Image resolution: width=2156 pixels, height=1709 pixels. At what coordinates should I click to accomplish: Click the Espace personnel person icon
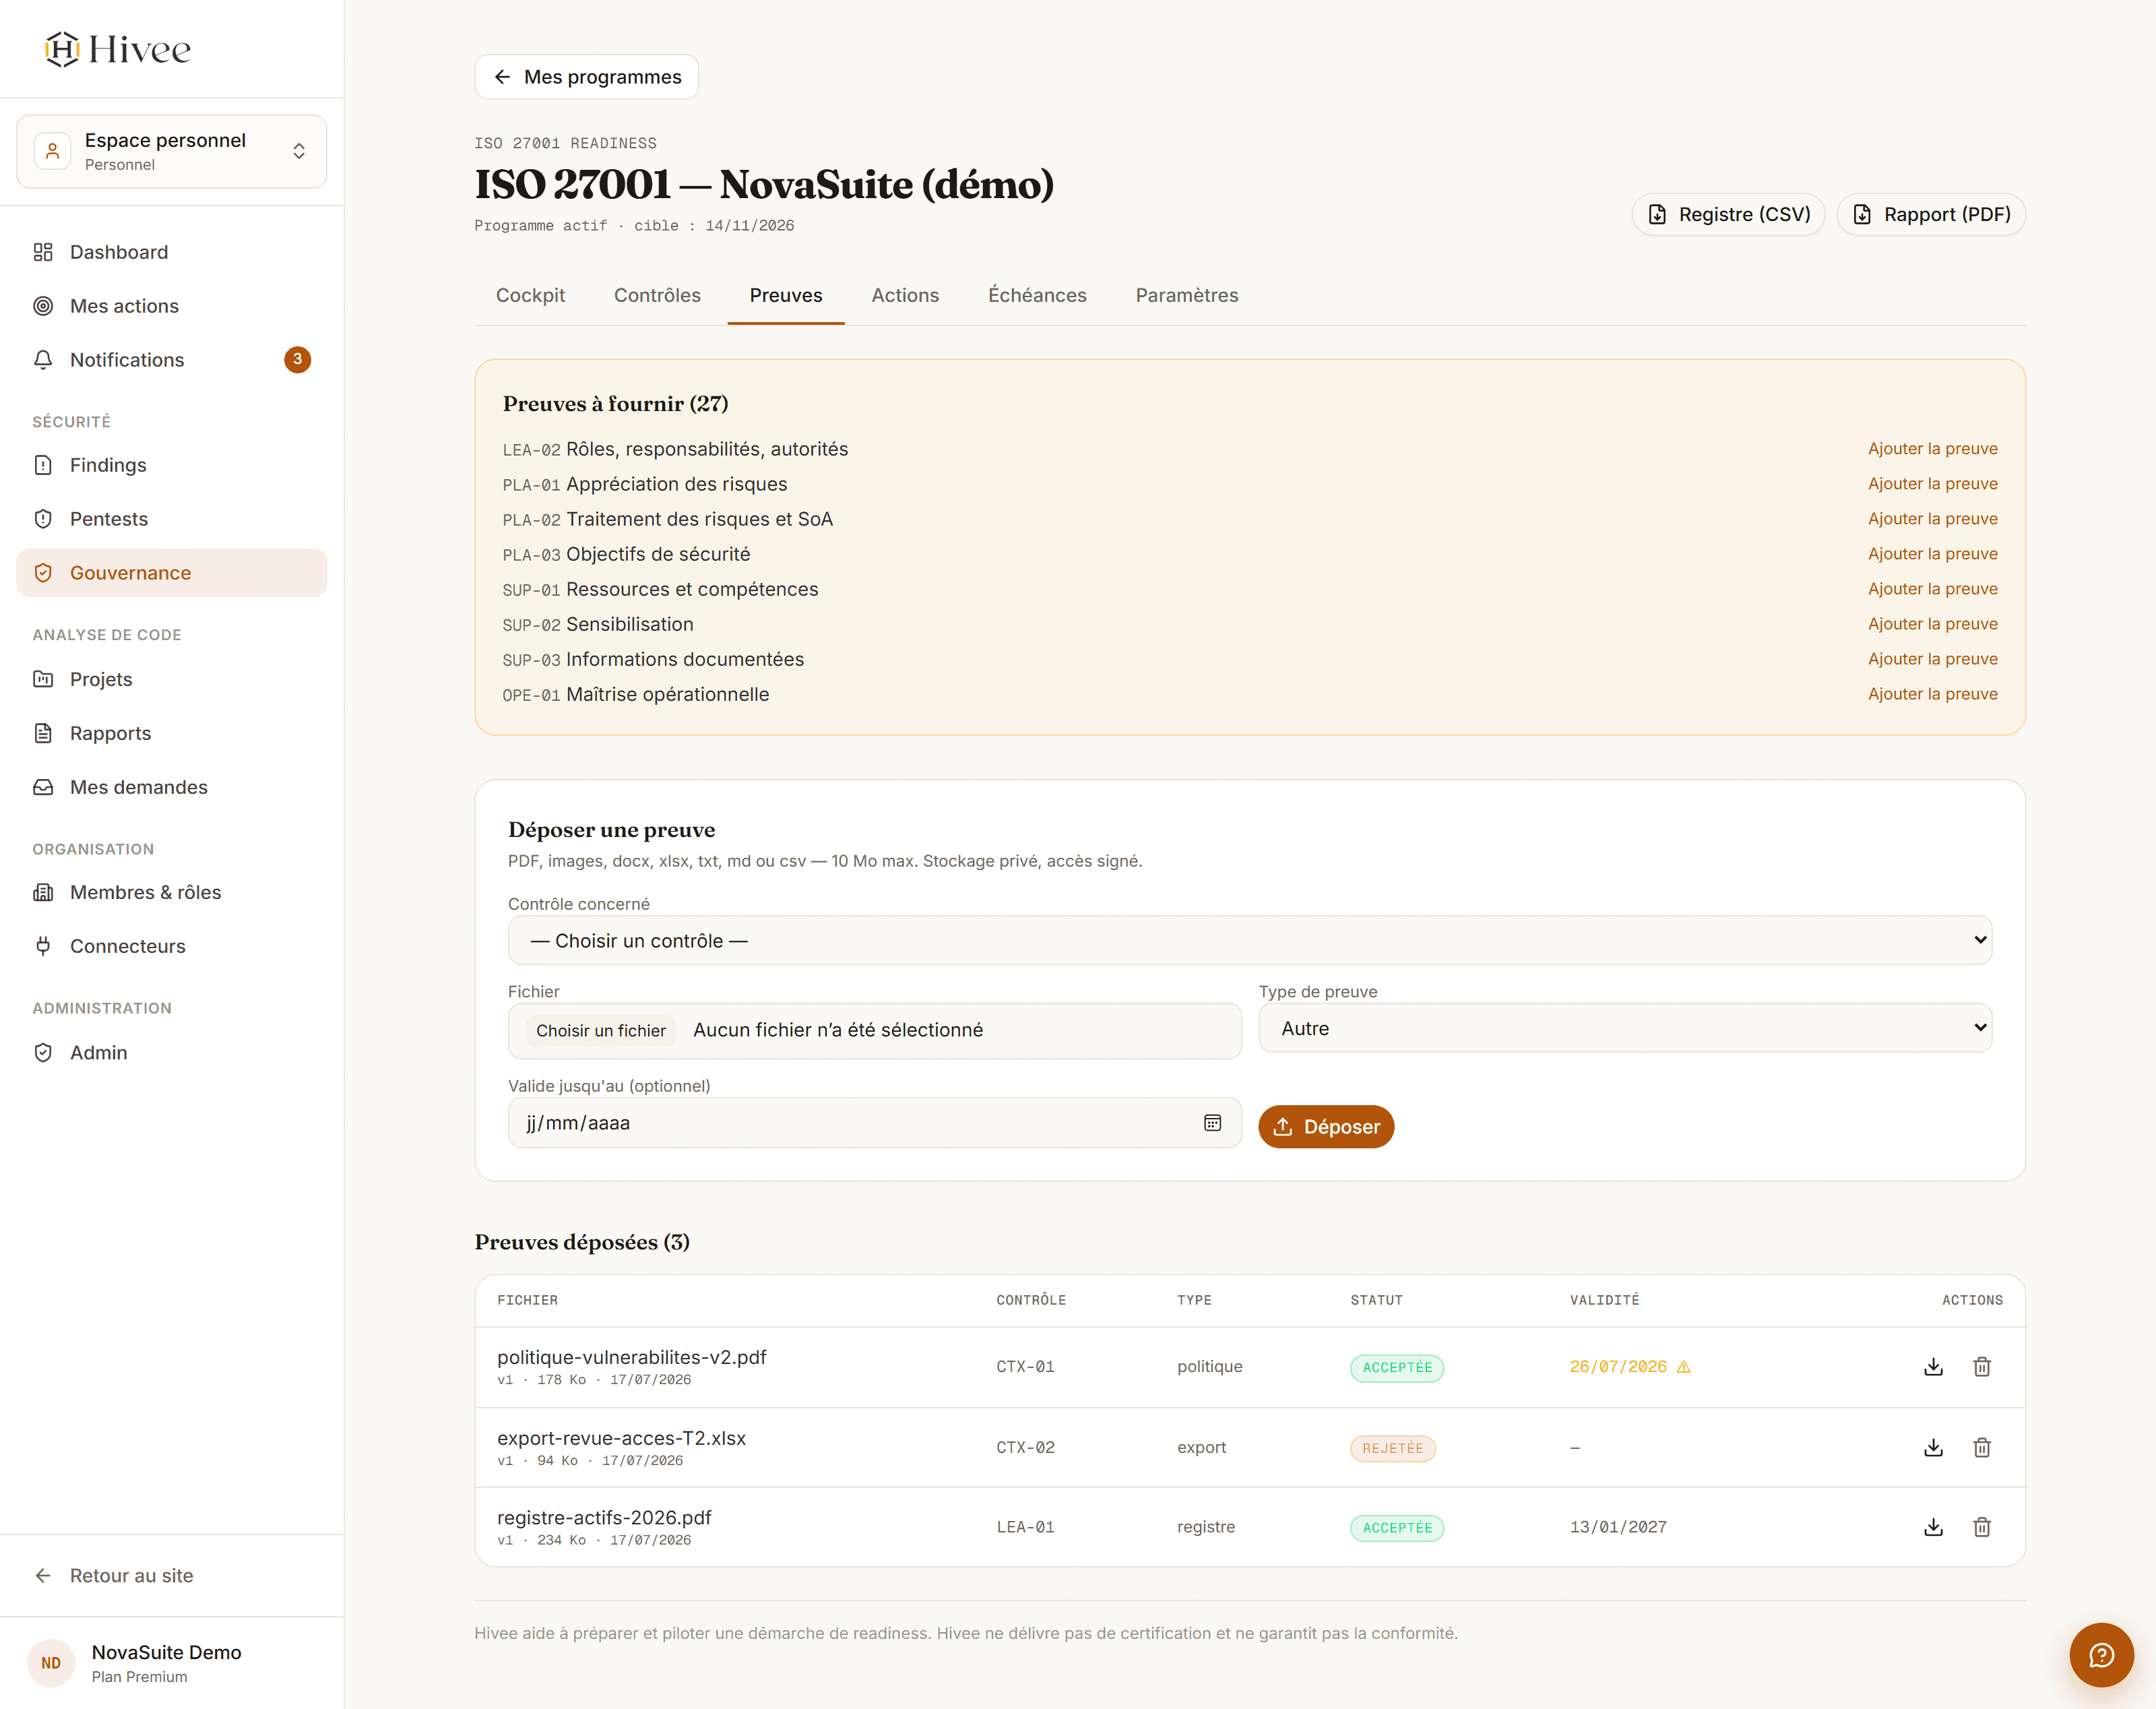pos(53,151)
